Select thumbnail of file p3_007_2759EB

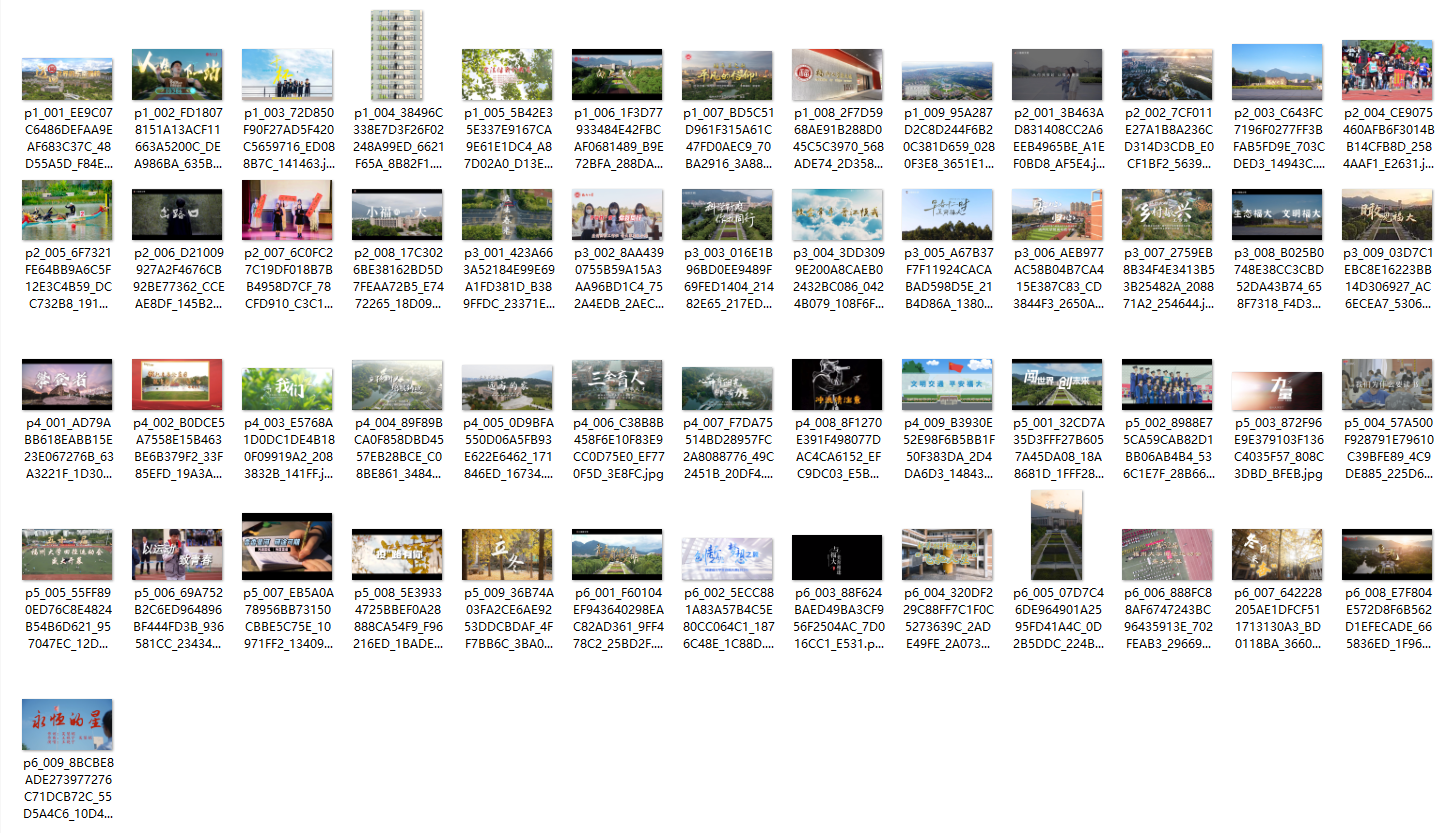click(1167, 215)
